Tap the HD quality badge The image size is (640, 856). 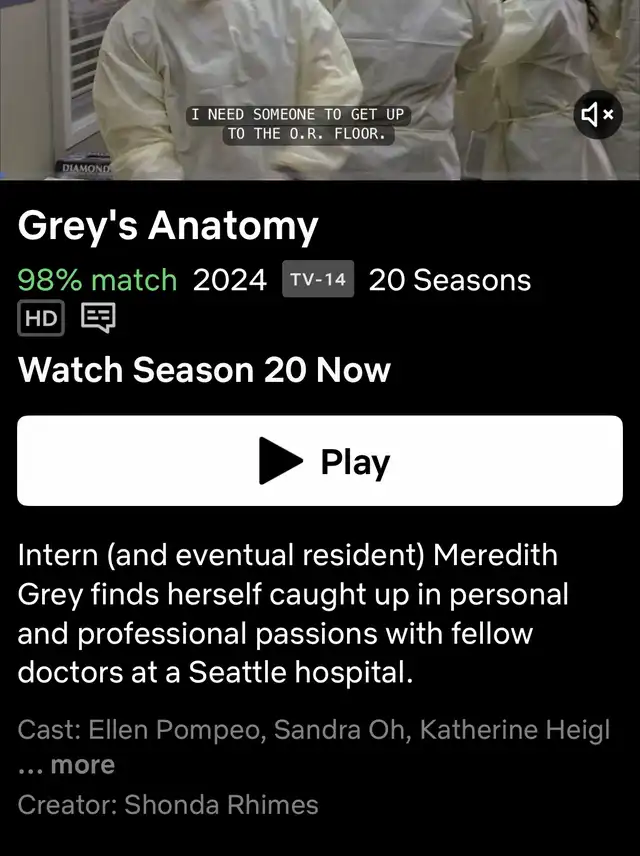(41, 318)
